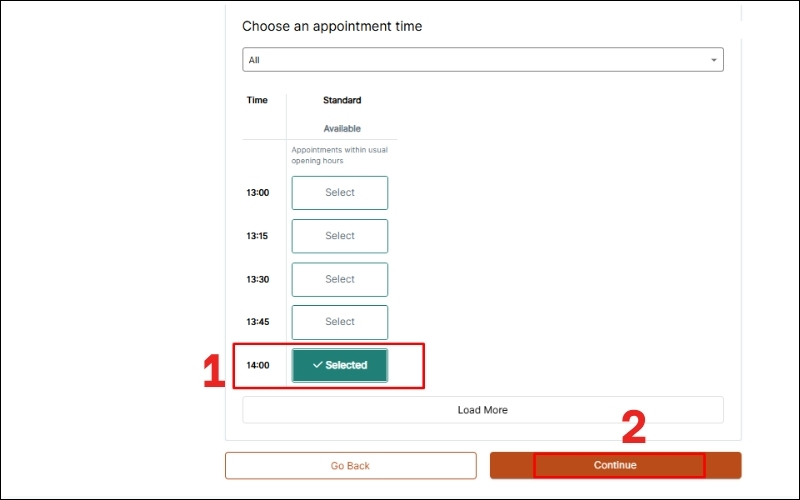Choose the 13:15 Select button
This screenshot has width=800, height=500.
pos(340,236)
